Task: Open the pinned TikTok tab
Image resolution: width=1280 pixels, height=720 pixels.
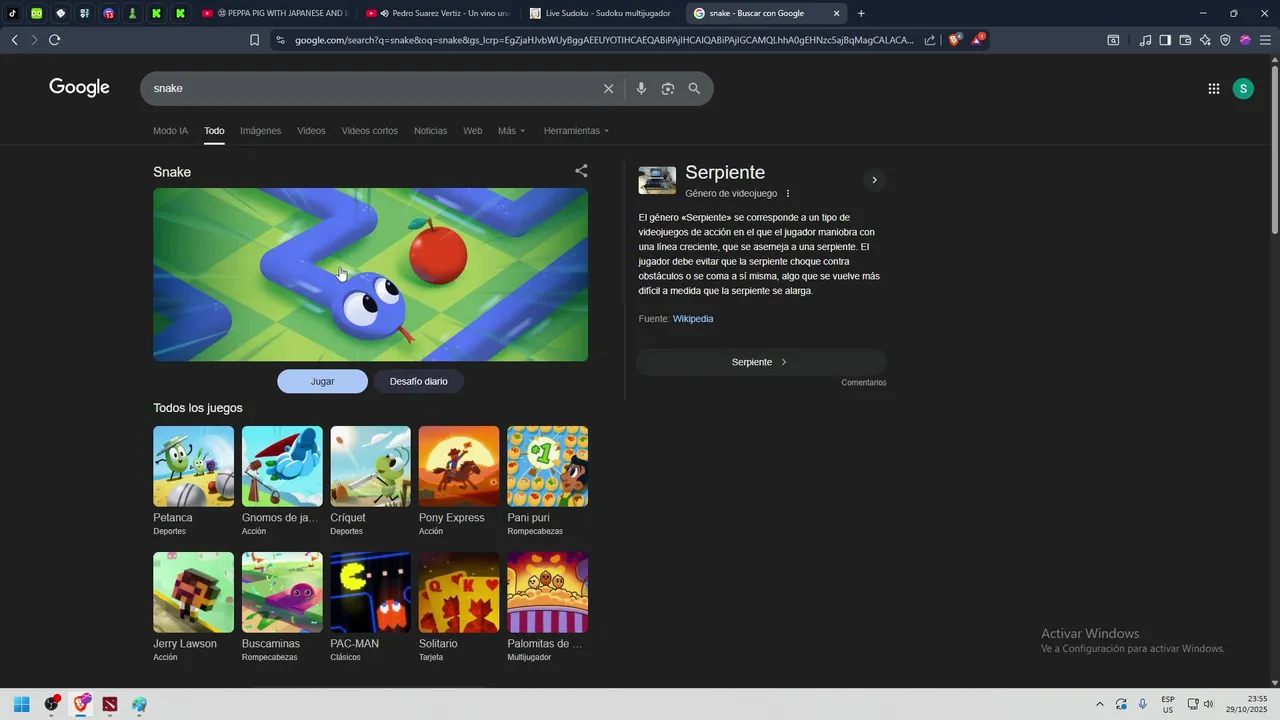Action: [x=13, y=13]
